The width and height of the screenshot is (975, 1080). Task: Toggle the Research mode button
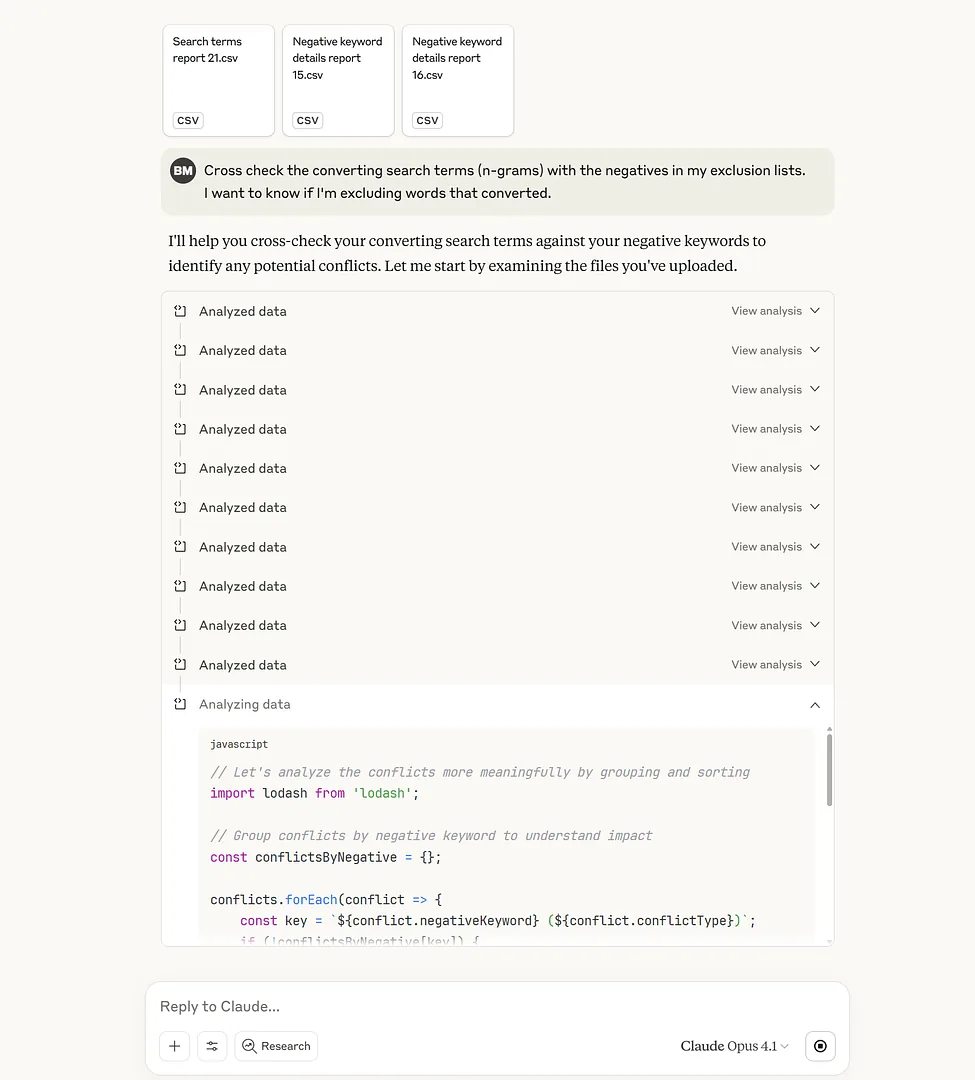(x=276, y=1046)
